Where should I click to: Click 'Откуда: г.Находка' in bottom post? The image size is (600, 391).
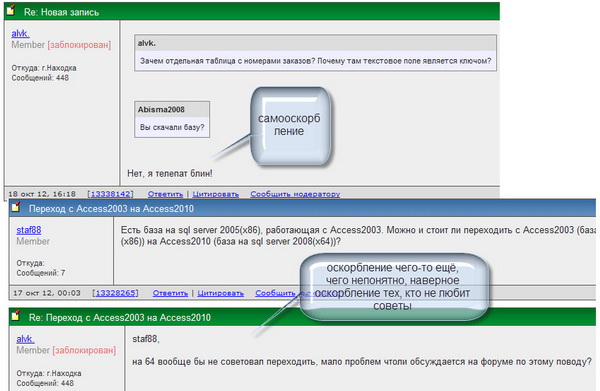pyautogui.click(x=49, y=373)
